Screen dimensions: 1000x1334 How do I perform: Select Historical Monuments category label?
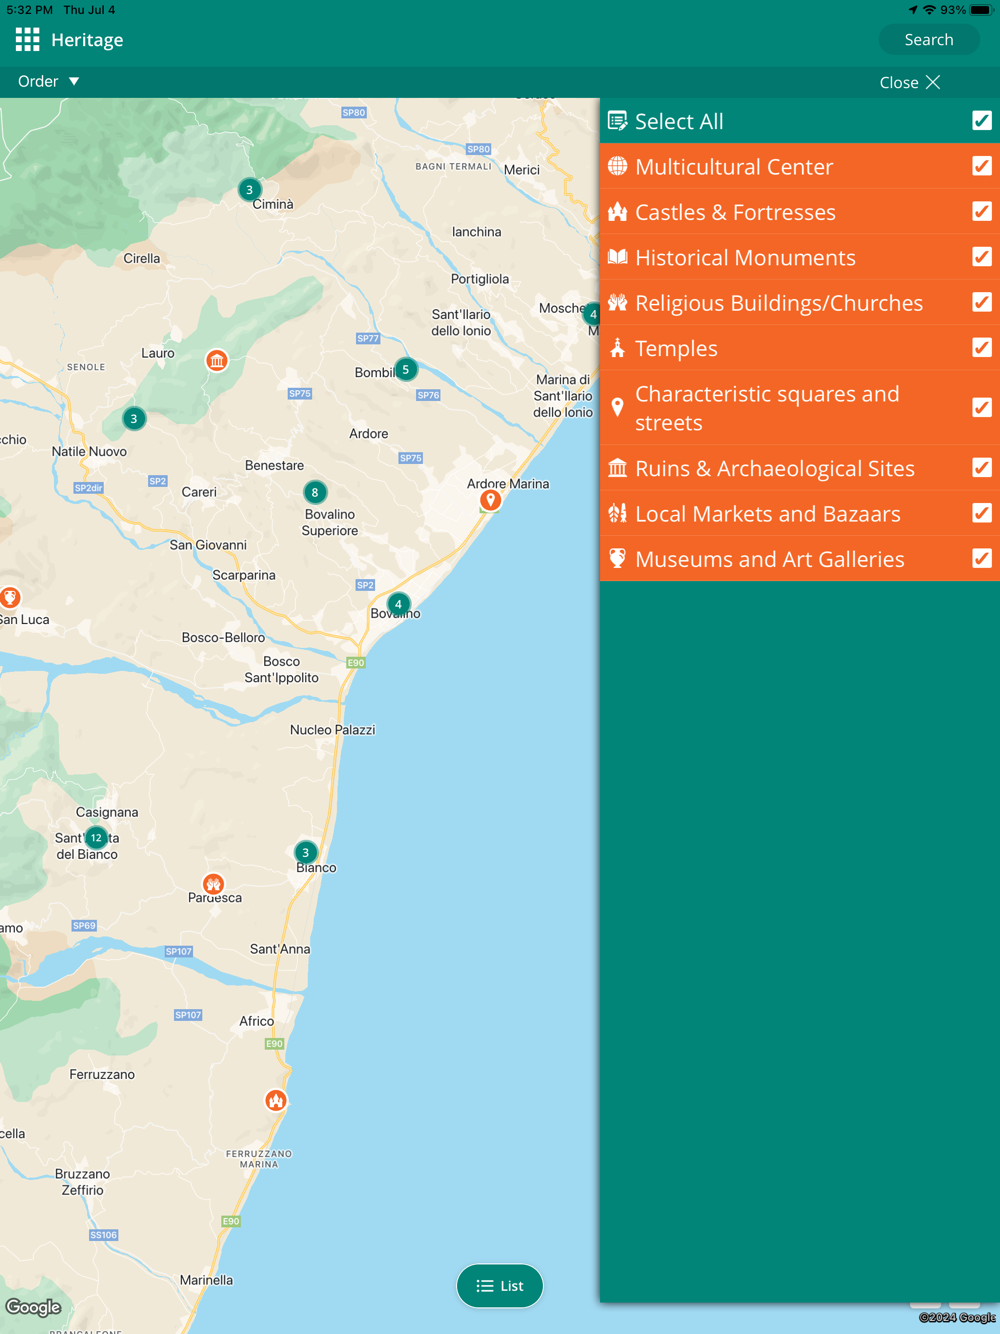(x=745, y=258)
